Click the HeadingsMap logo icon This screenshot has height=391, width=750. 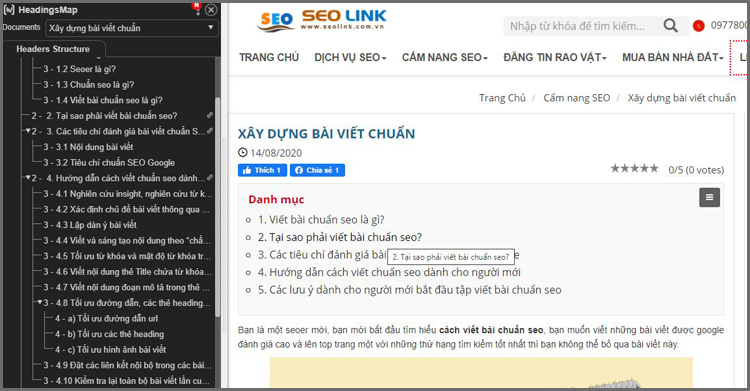[x=9, y=10]
